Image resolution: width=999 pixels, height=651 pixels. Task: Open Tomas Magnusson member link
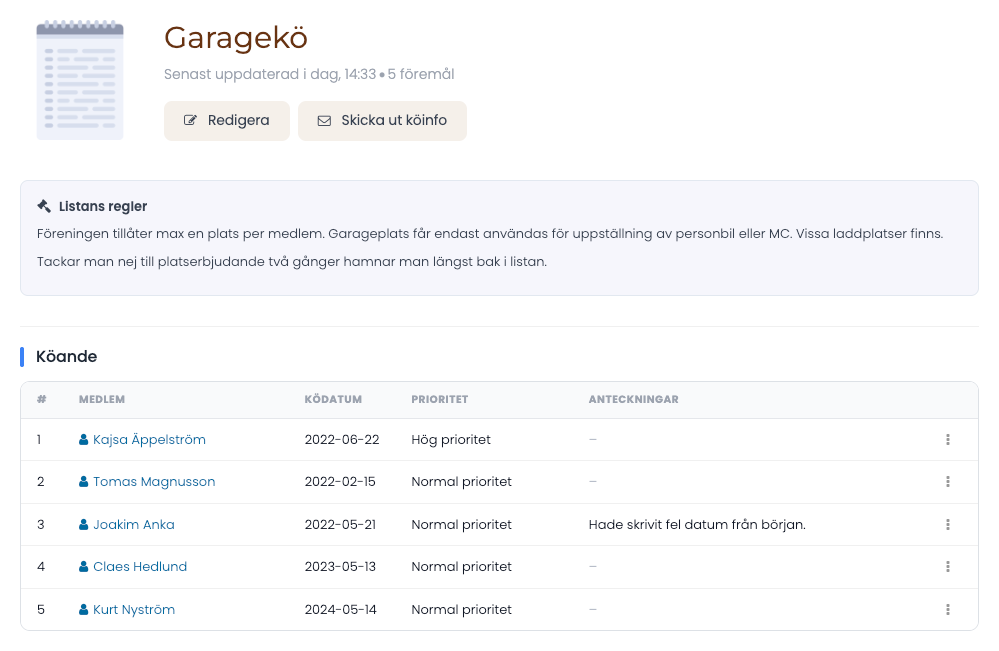154,482
